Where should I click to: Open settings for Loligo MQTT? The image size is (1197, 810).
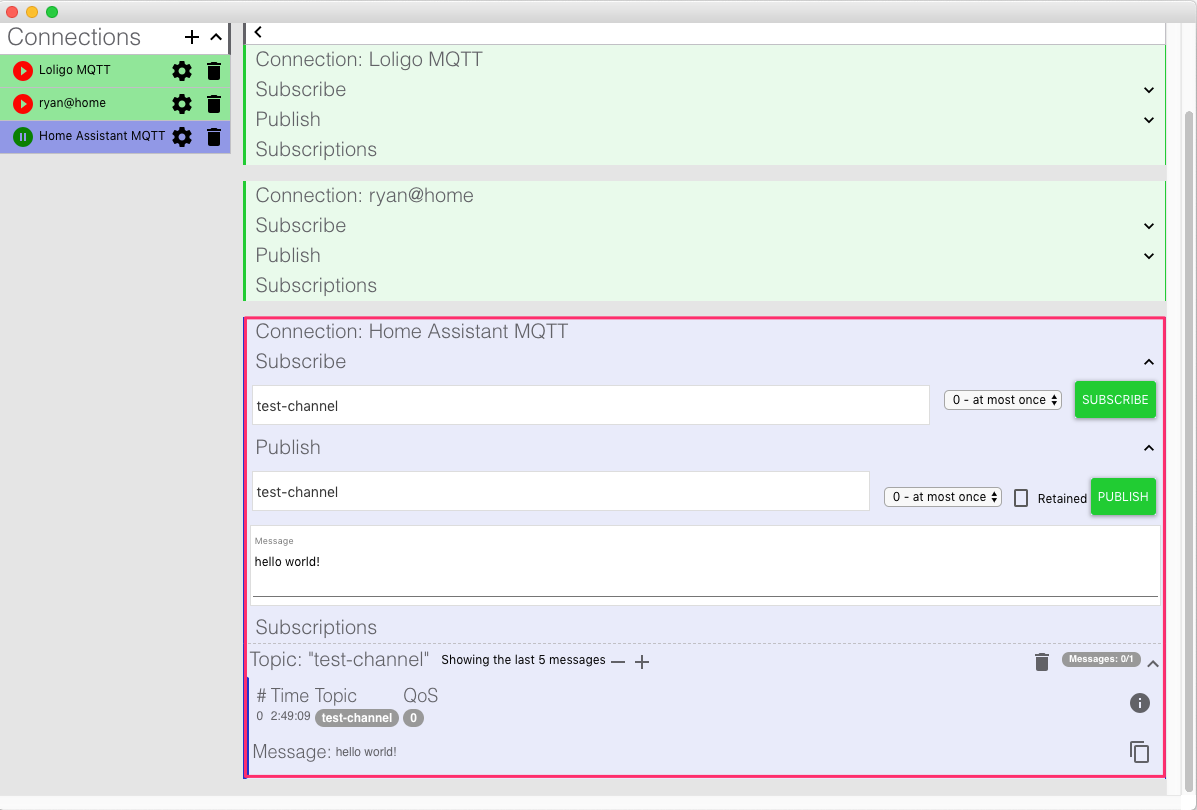pyautogui.click(x=182, y=71)
